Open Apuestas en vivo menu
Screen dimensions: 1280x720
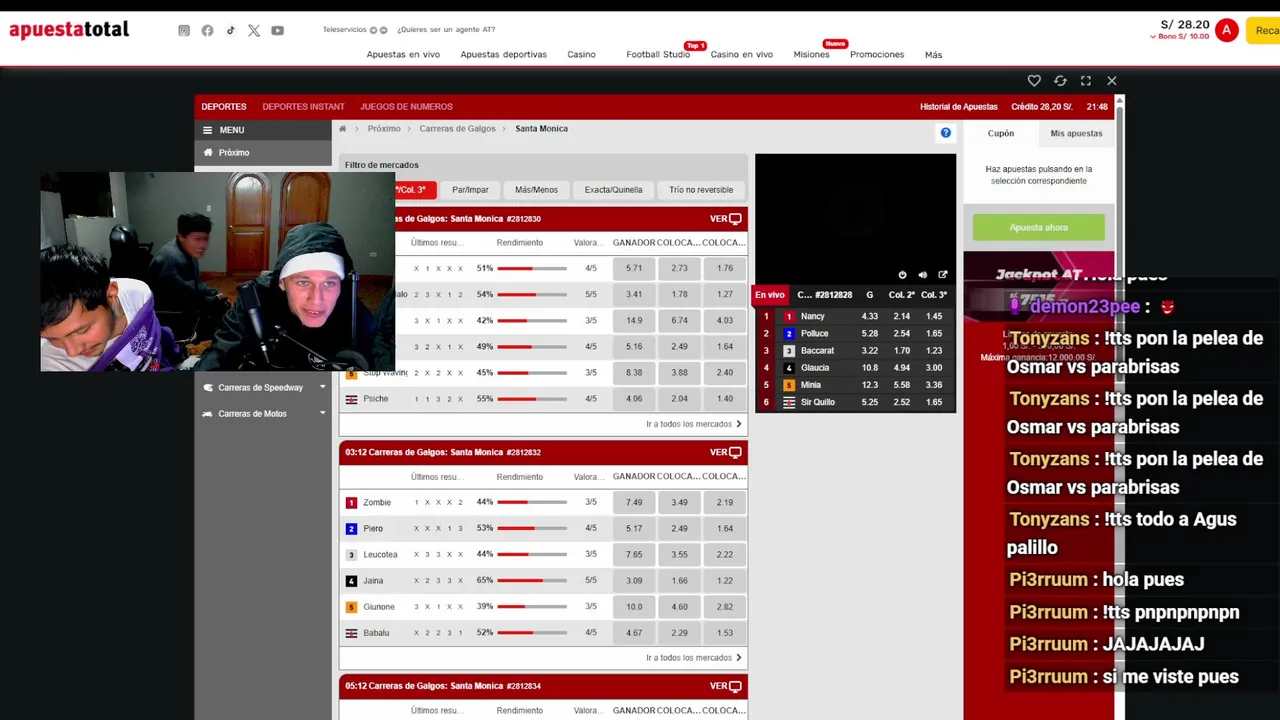tap(403, 55)
